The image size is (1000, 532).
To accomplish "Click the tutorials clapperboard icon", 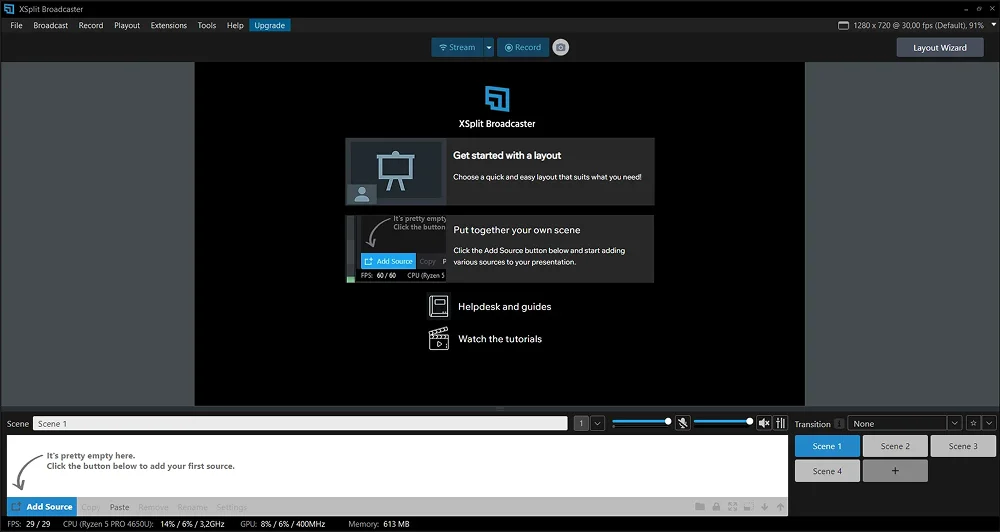I will 439,339.
